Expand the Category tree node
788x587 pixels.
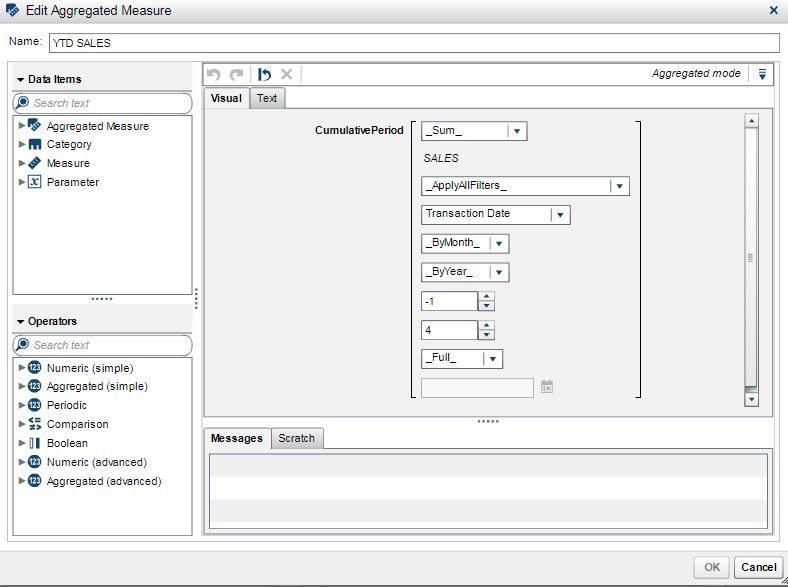[x=22, y=144]
